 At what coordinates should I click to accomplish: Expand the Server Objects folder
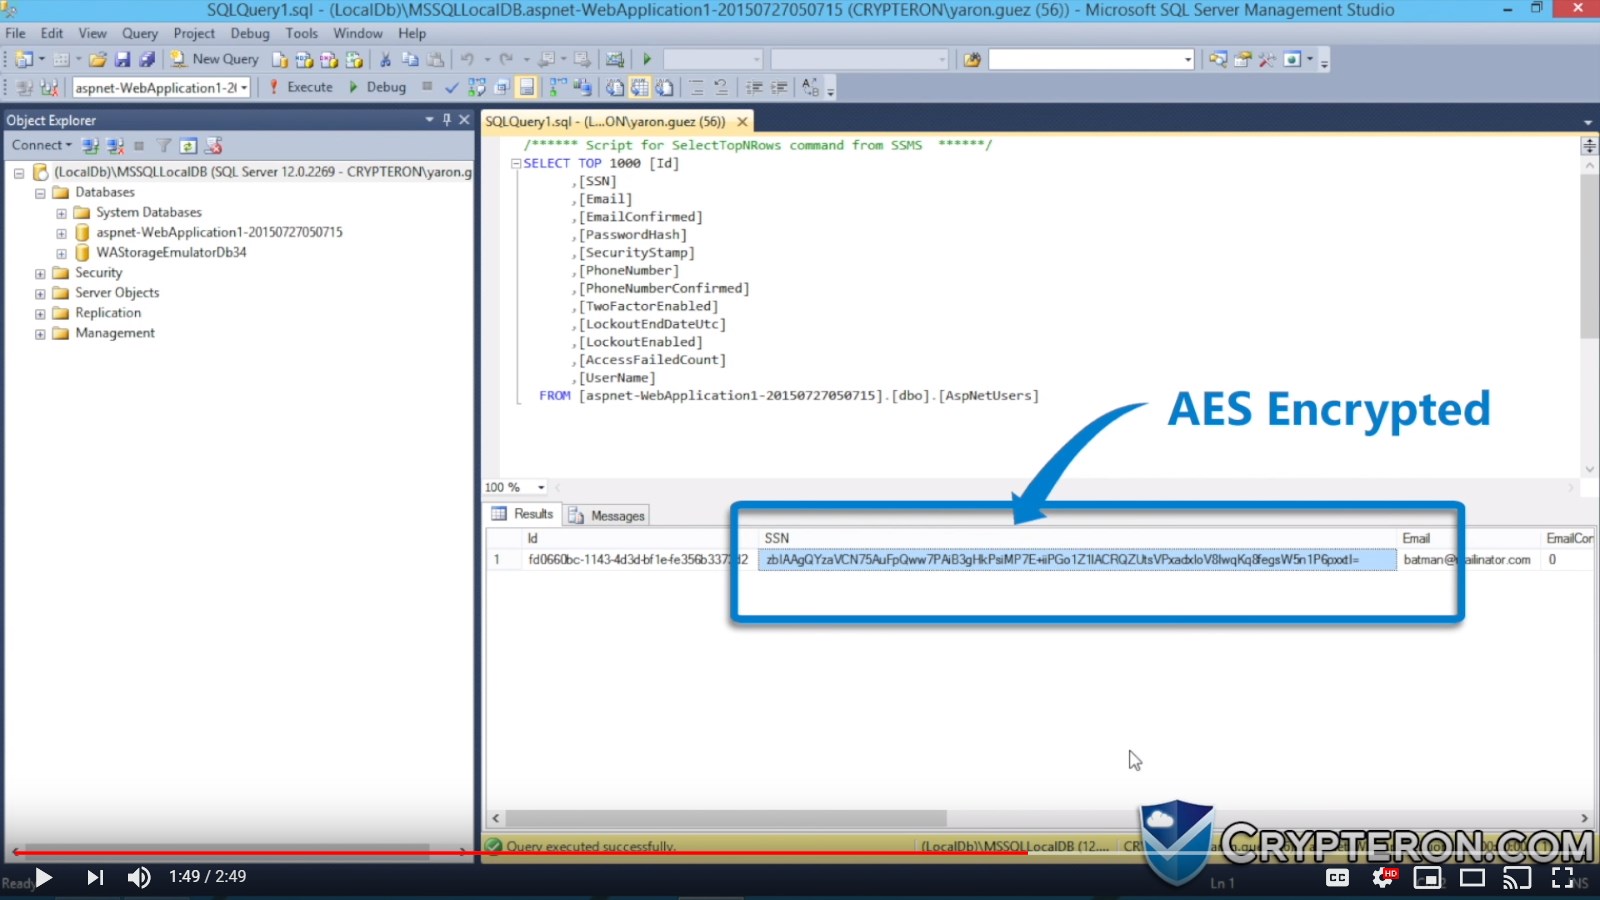[40, 294]
